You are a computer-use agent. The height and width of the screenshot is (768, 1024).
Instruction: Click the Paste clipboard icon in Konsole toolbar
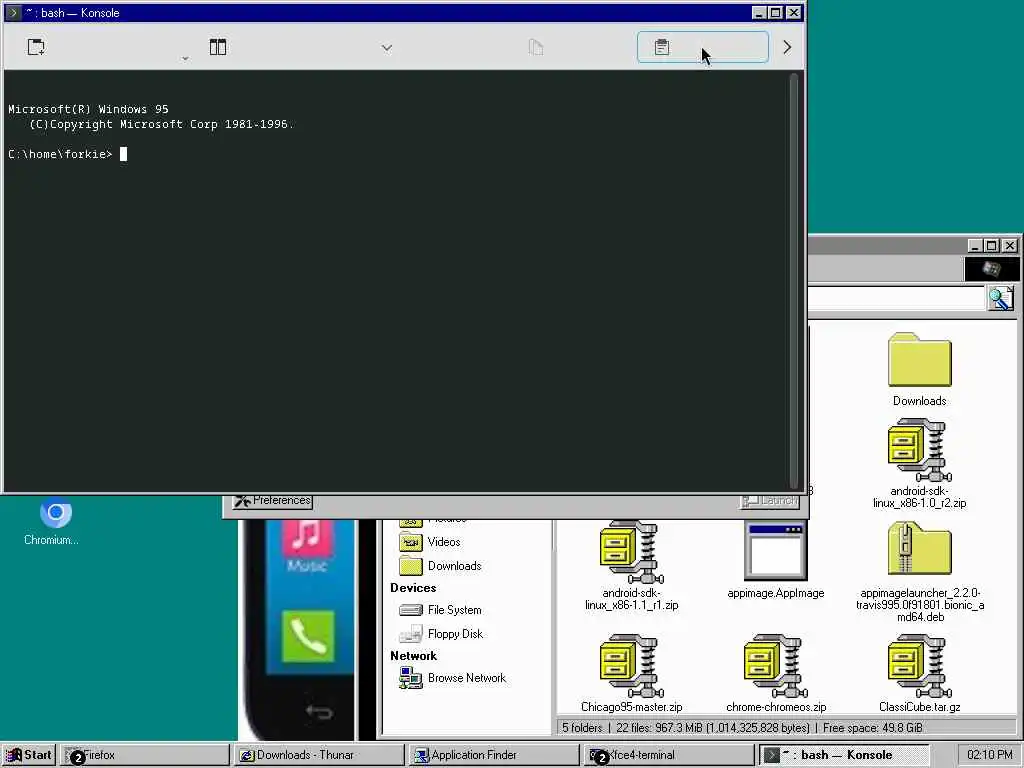(x=662, y=47)
